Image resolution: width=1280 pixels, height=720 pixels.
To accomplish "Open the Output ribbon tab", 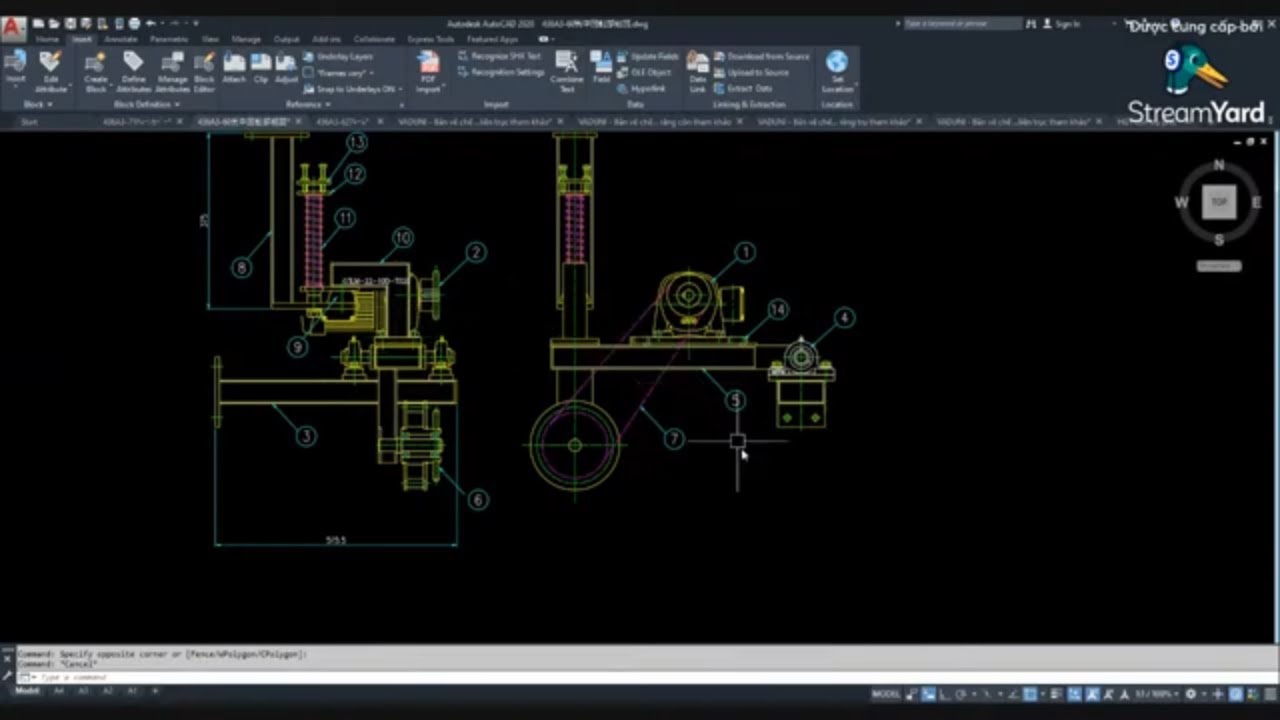I will pos(287,39).
